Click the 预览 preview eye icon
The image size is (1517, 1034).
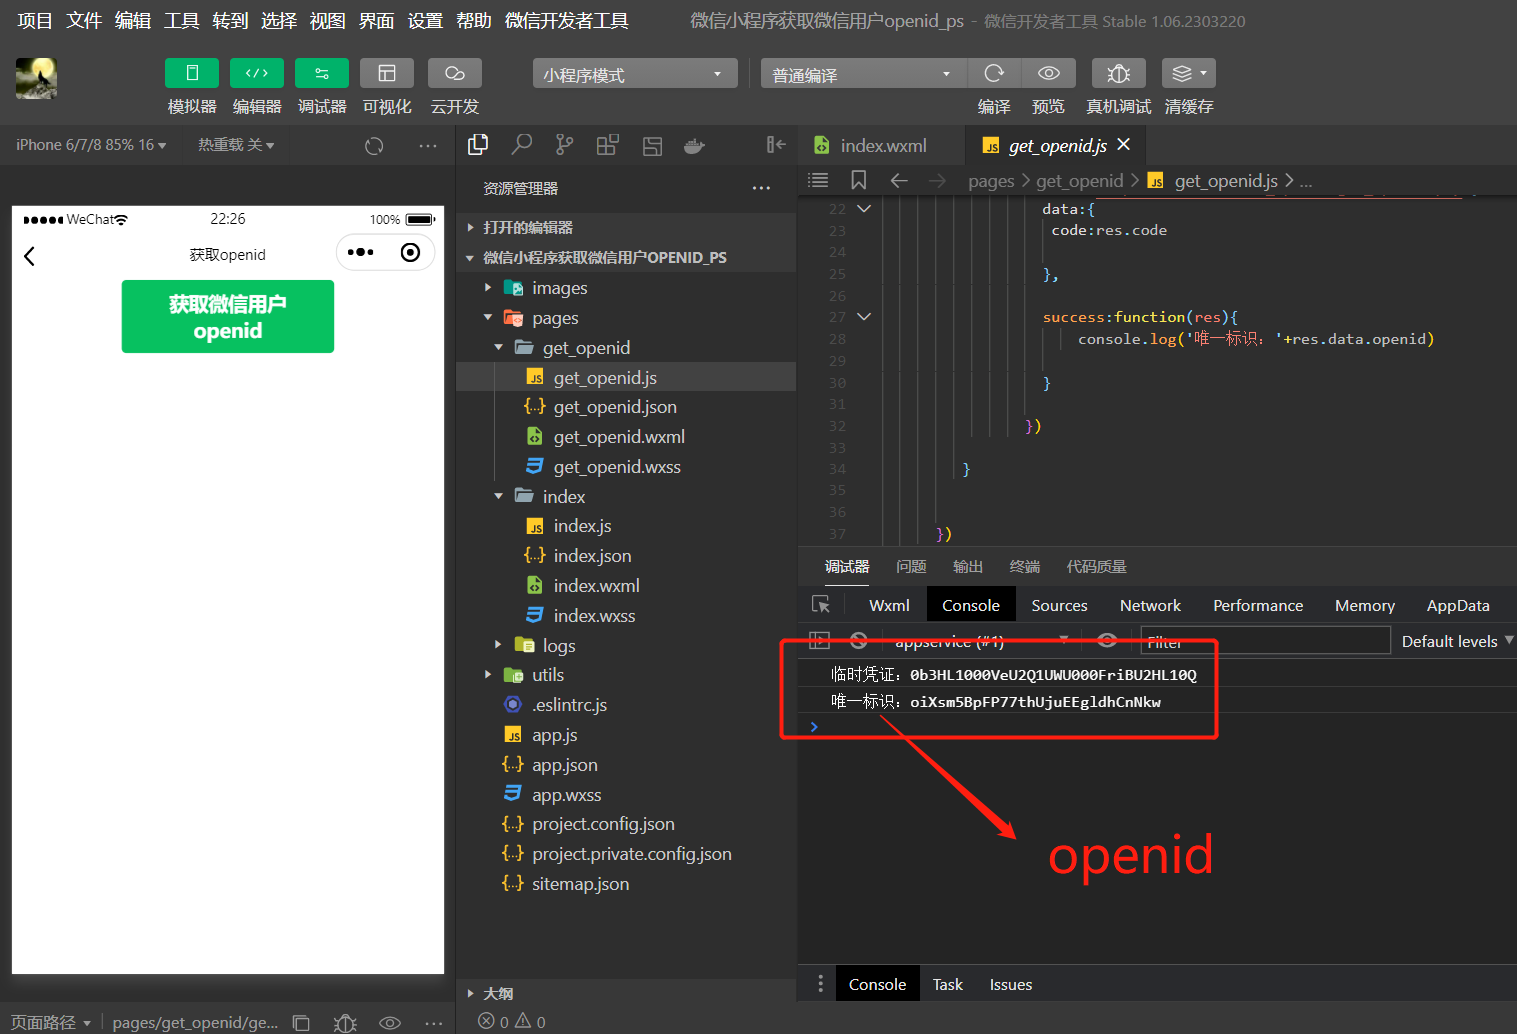tap(1049, 73)
